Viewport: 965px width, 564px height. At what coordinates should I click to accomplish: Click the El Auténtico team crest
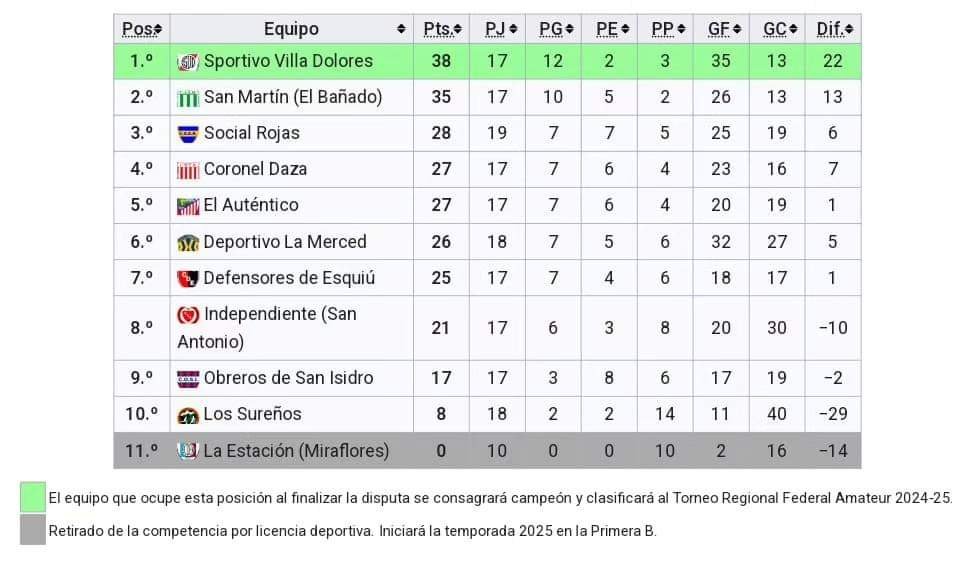188,206
